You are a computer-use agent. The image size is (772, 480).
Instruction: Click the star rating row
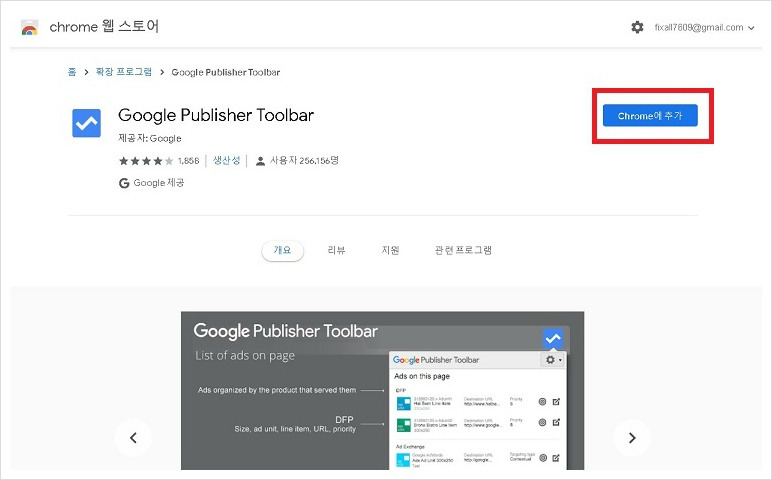point(146,161)
